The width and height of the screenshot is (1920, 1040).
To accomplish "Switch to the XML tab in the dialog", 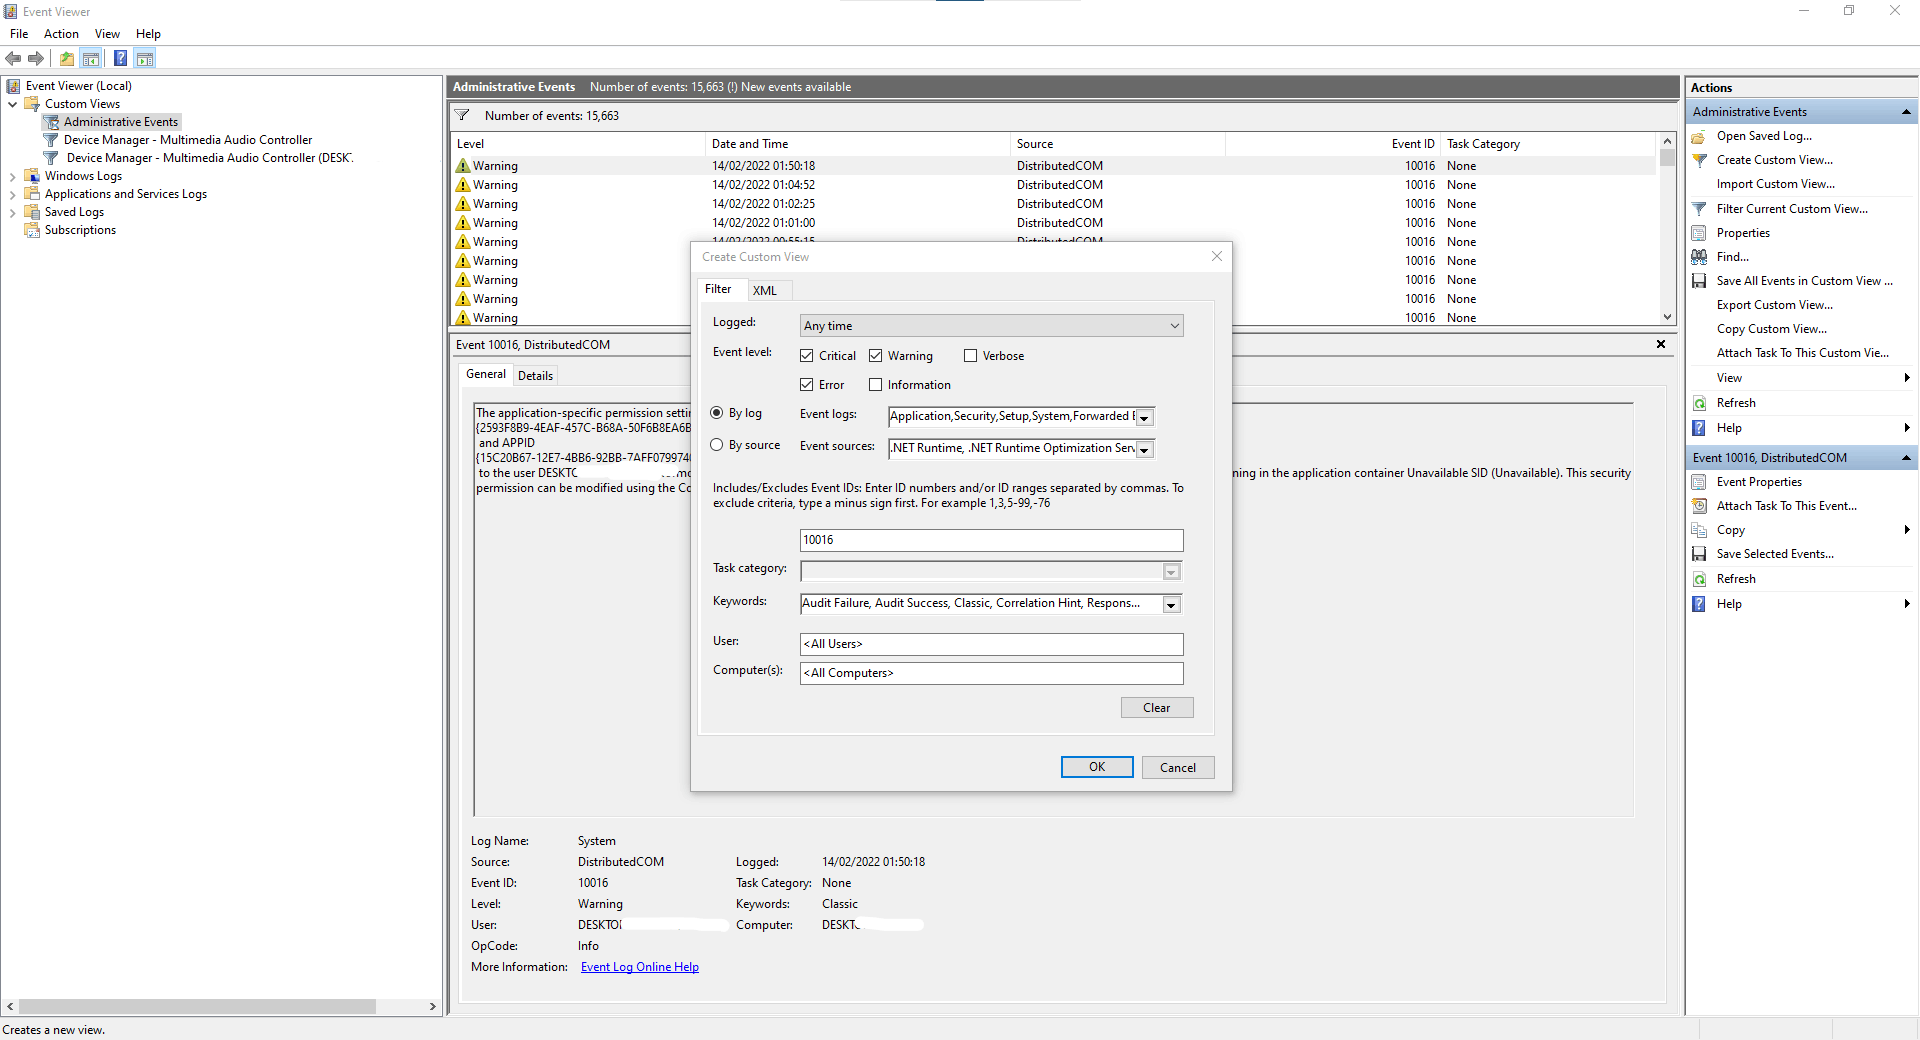I will point(765,291).
